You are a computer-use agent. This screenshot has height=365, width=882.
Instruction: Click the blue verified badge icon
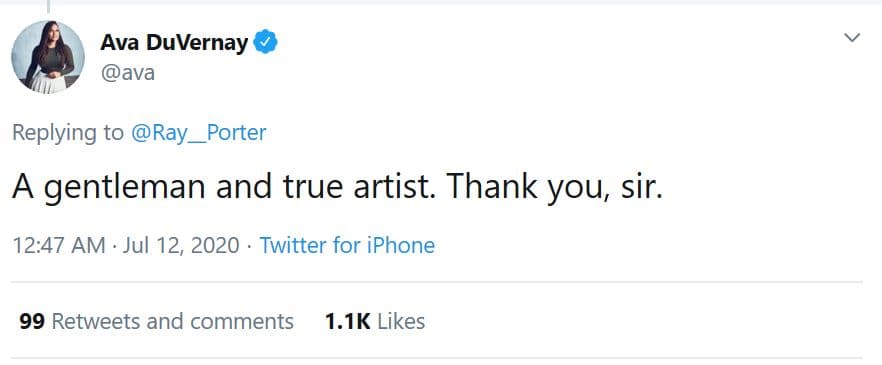(265, 42)
